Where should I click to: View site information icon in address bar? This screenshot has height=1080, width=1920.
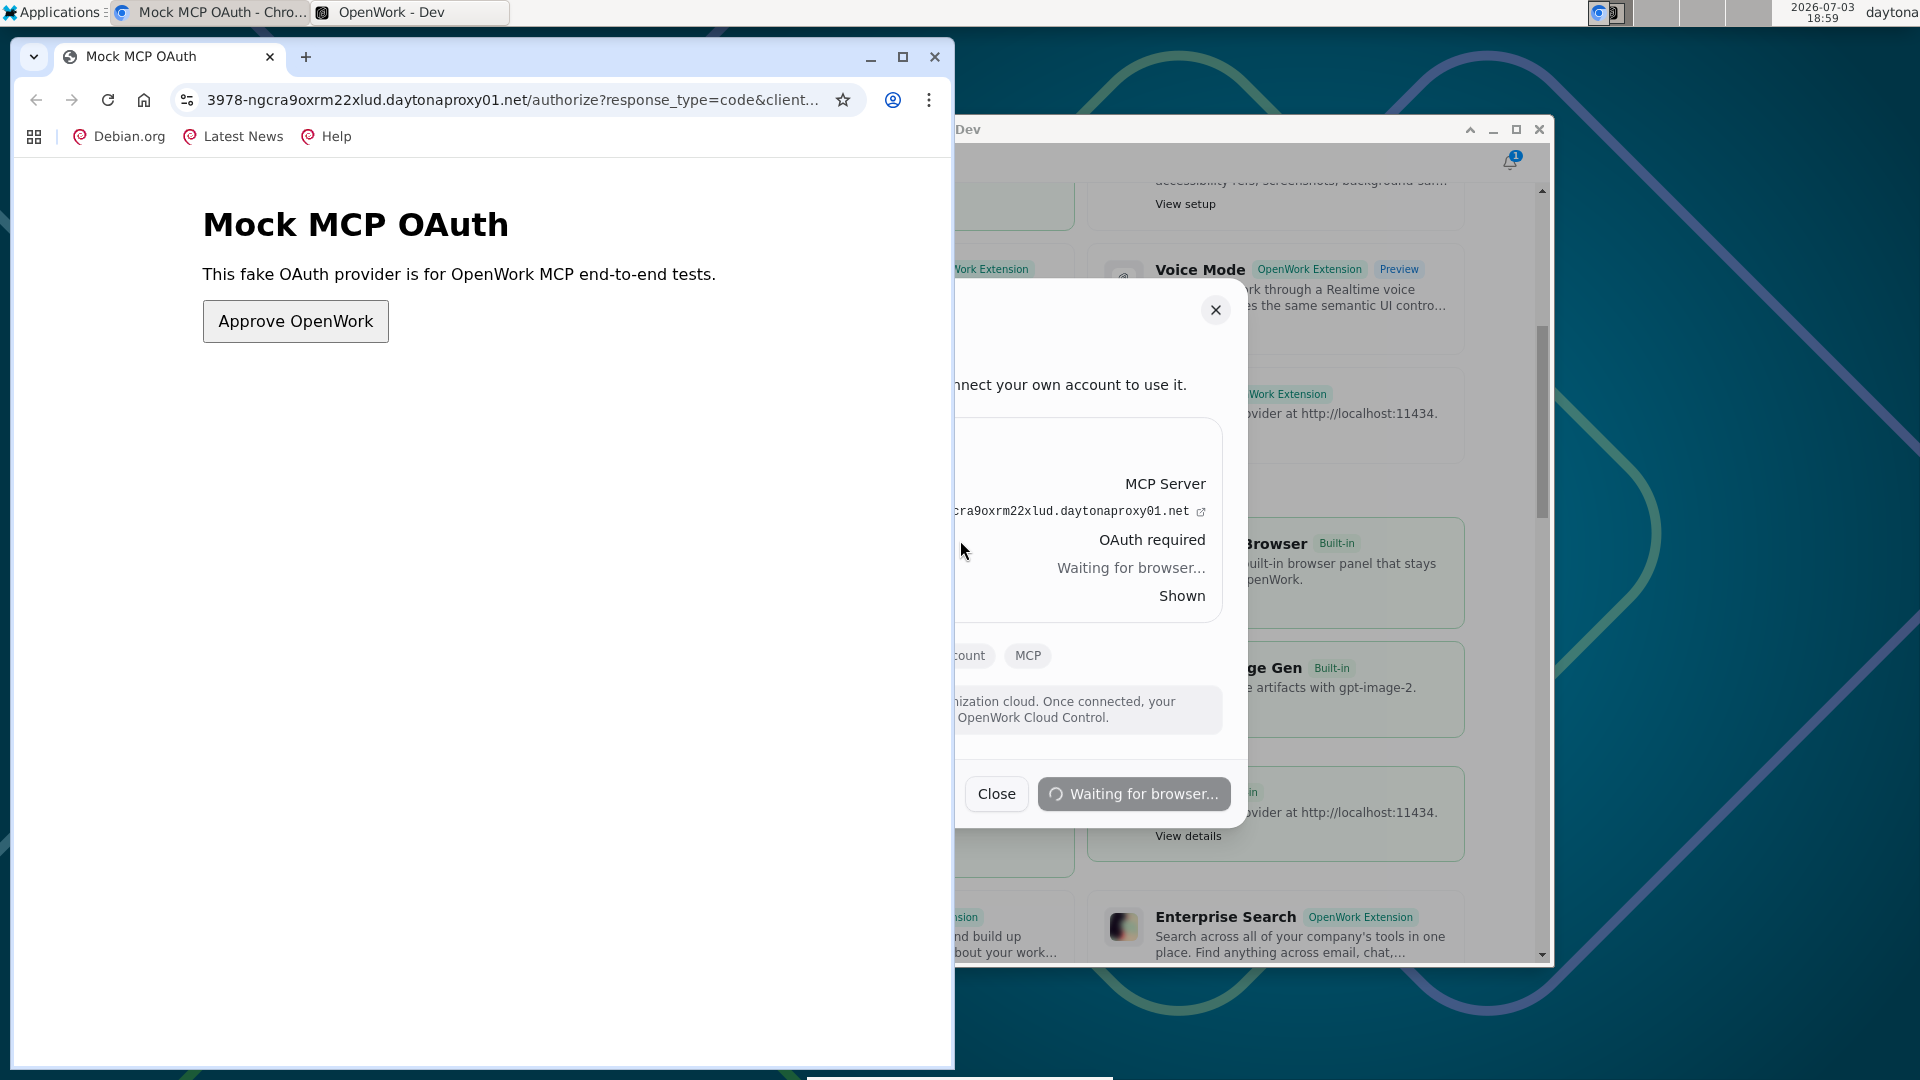187,100
